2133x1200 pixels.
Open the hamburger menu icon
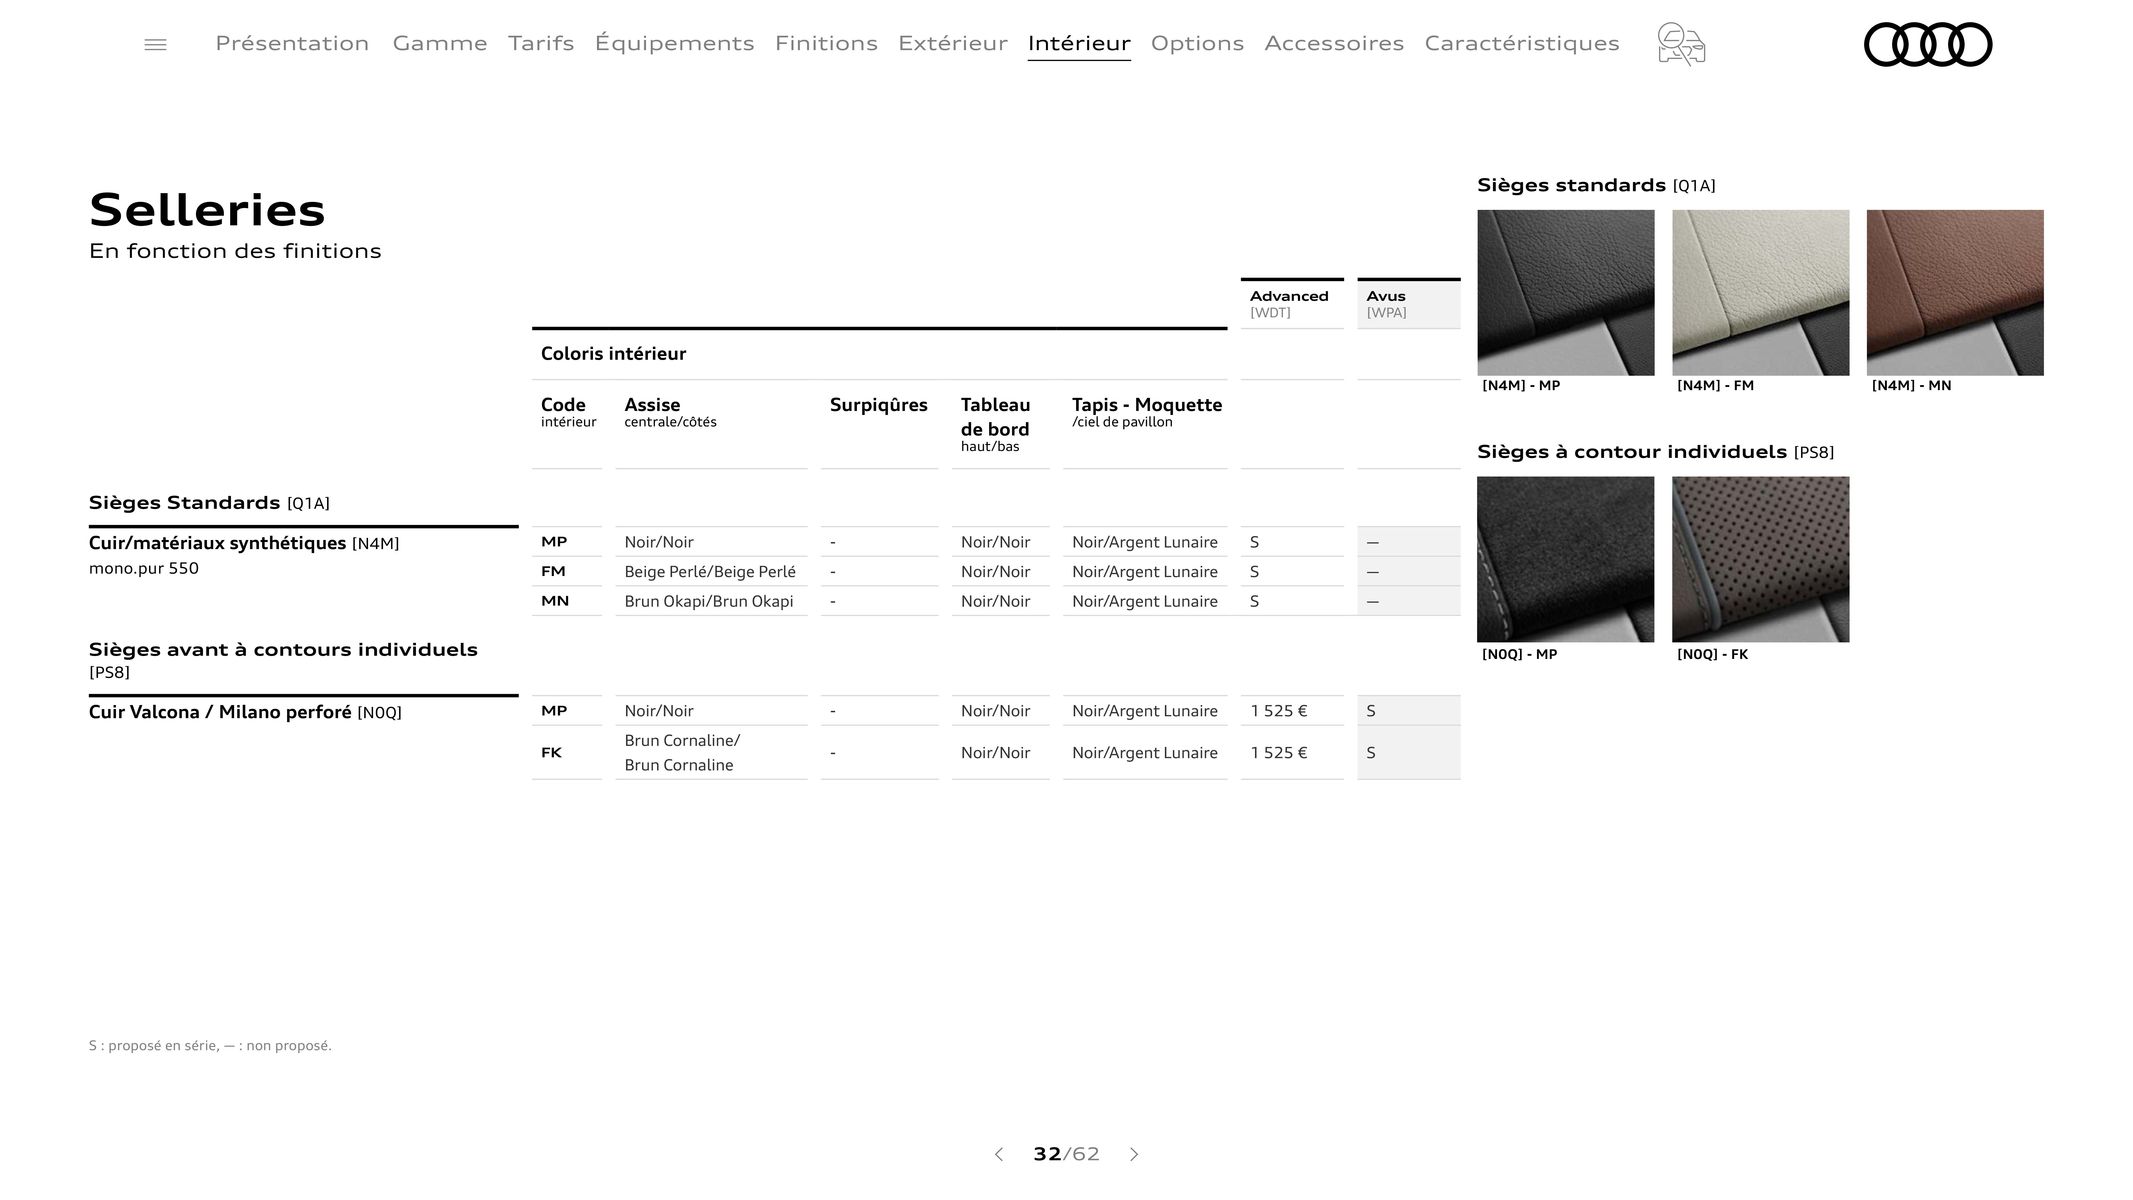click(155, 44)
